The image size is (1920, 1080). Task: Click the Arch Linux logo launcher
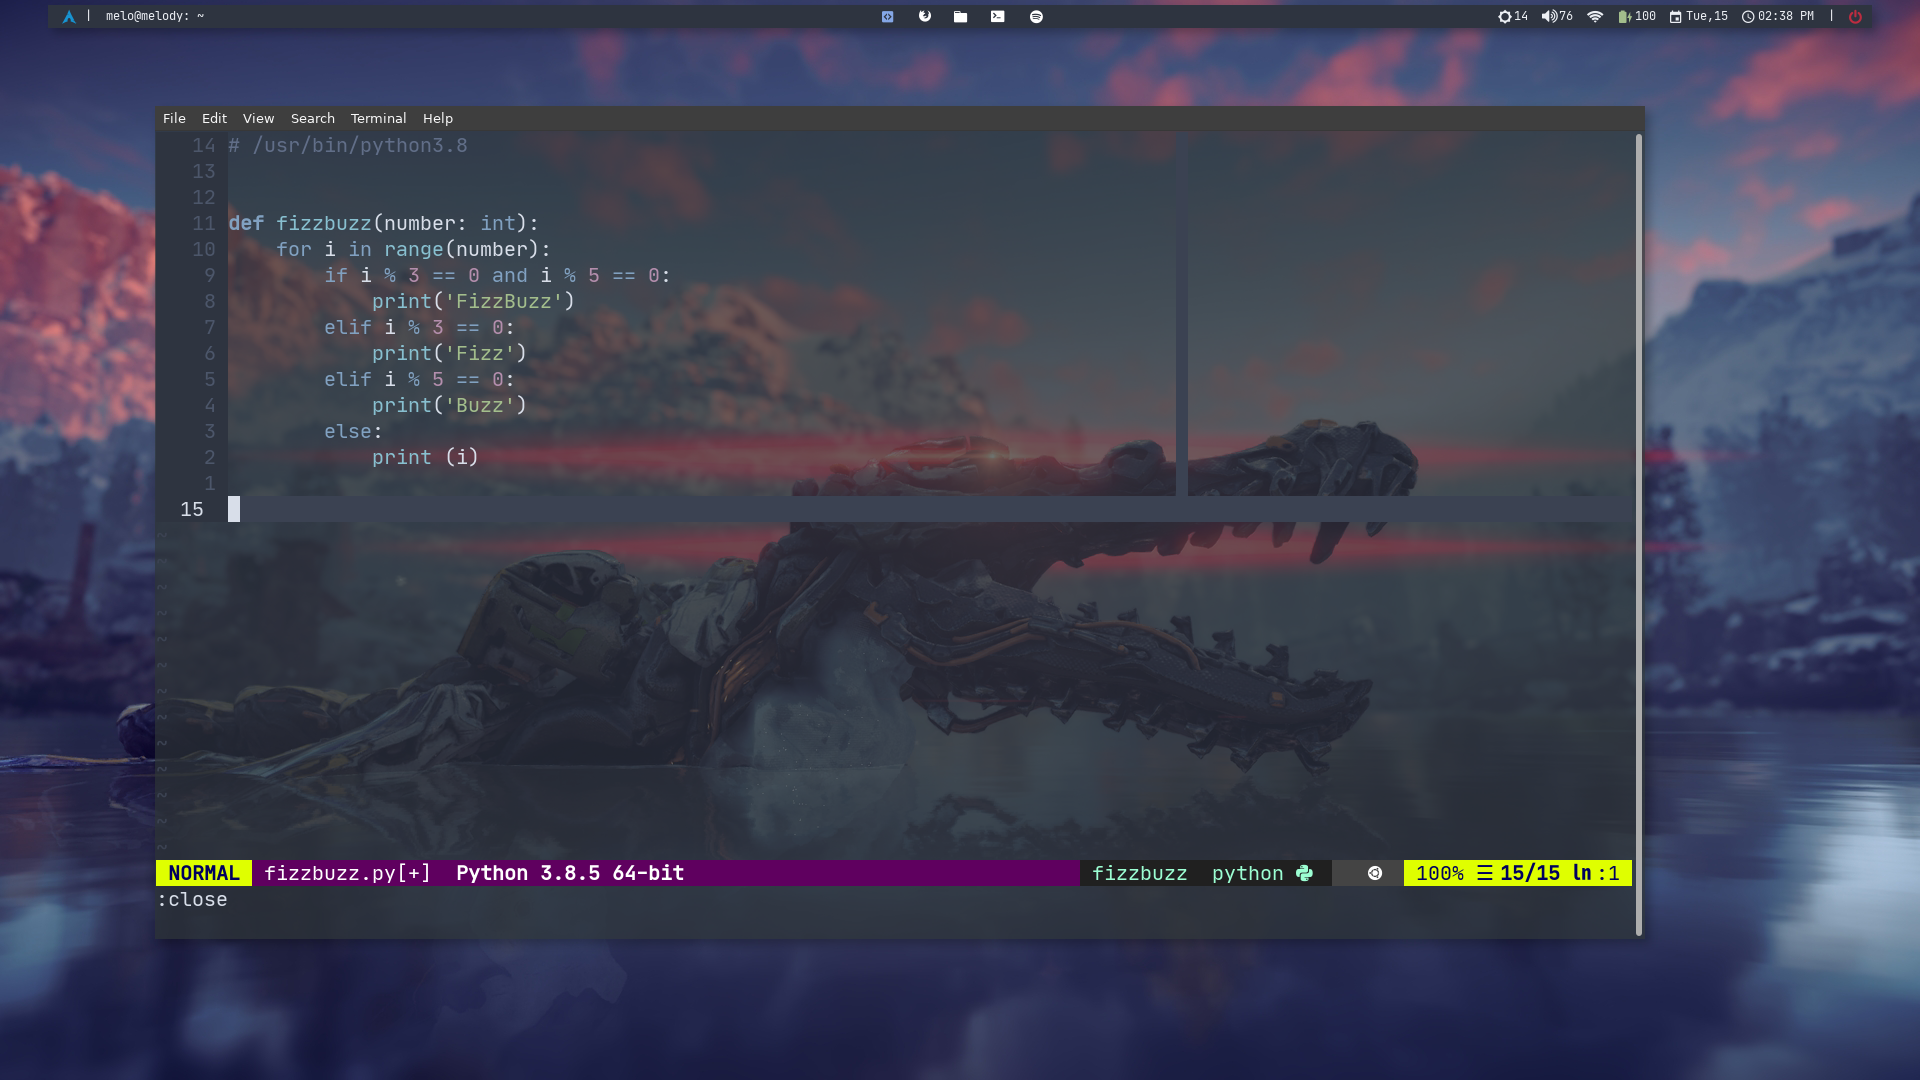[69, 16]
